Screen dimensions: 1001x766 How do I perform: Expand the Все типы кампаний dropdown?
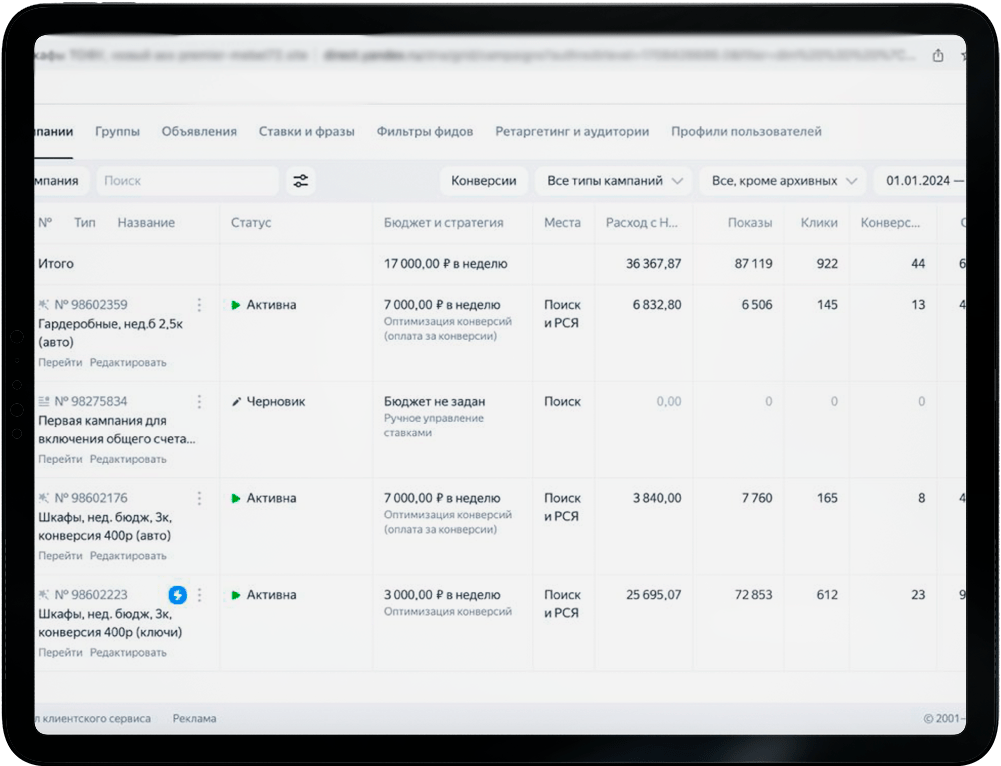tap(614, 181)
